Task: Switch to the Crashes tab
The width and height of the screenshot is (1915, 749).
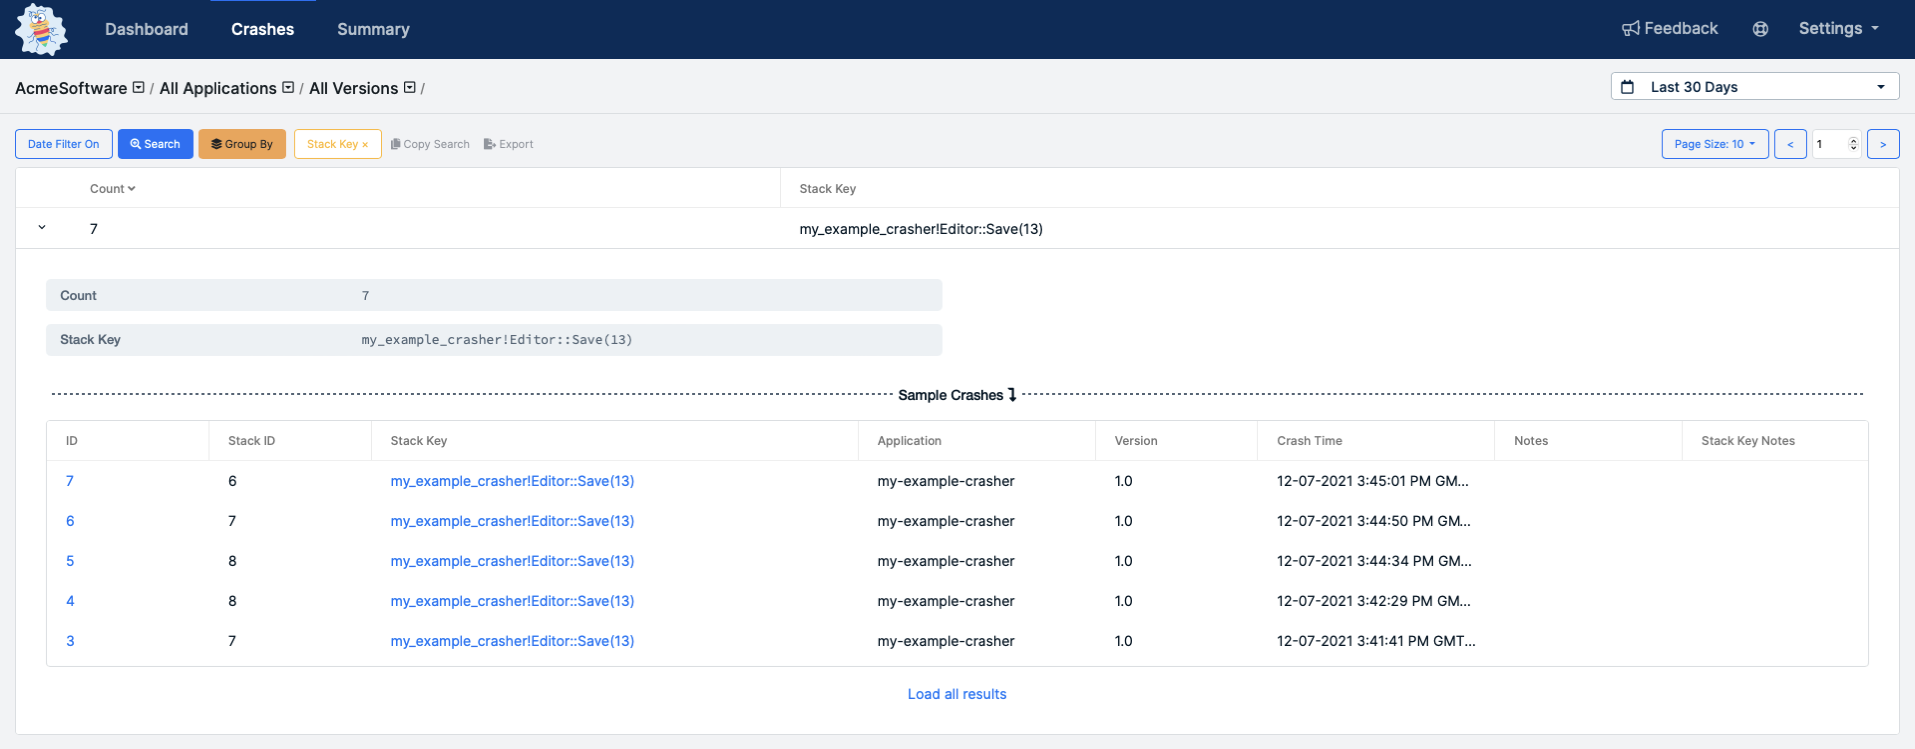Action: coord(262,29)
